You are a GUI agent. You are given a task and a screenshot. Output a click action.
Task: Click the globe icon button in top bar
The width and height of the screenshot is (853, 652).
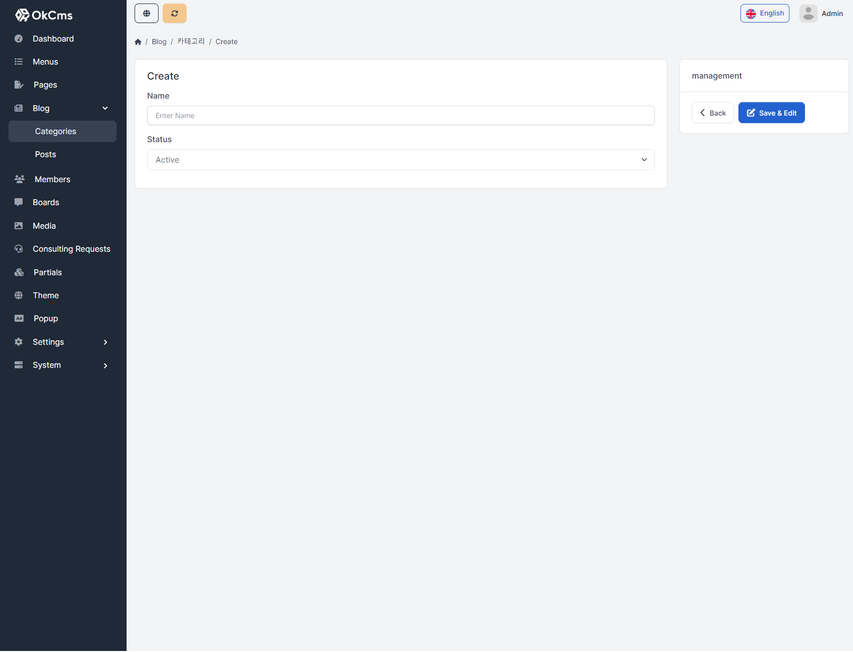146,13
